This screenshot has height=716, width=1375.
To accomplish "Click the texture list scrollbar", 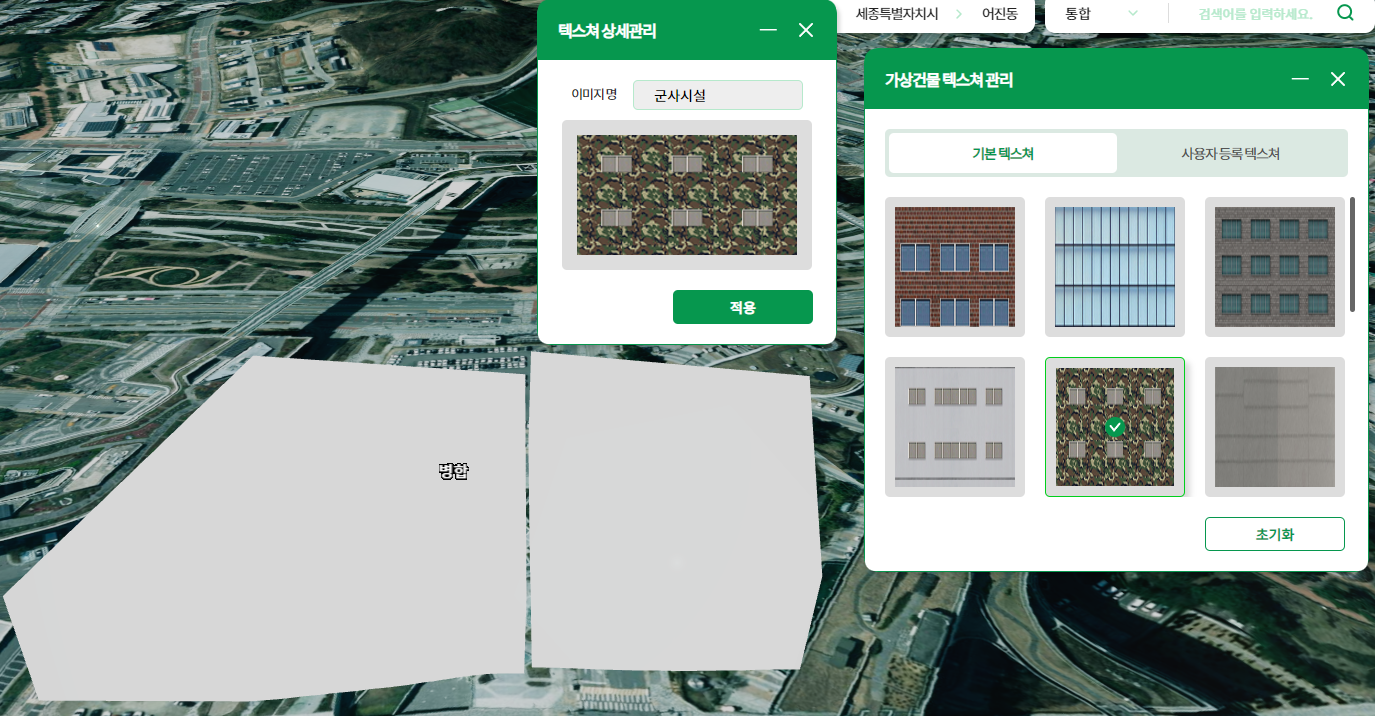I will (x=1353, y=254).
